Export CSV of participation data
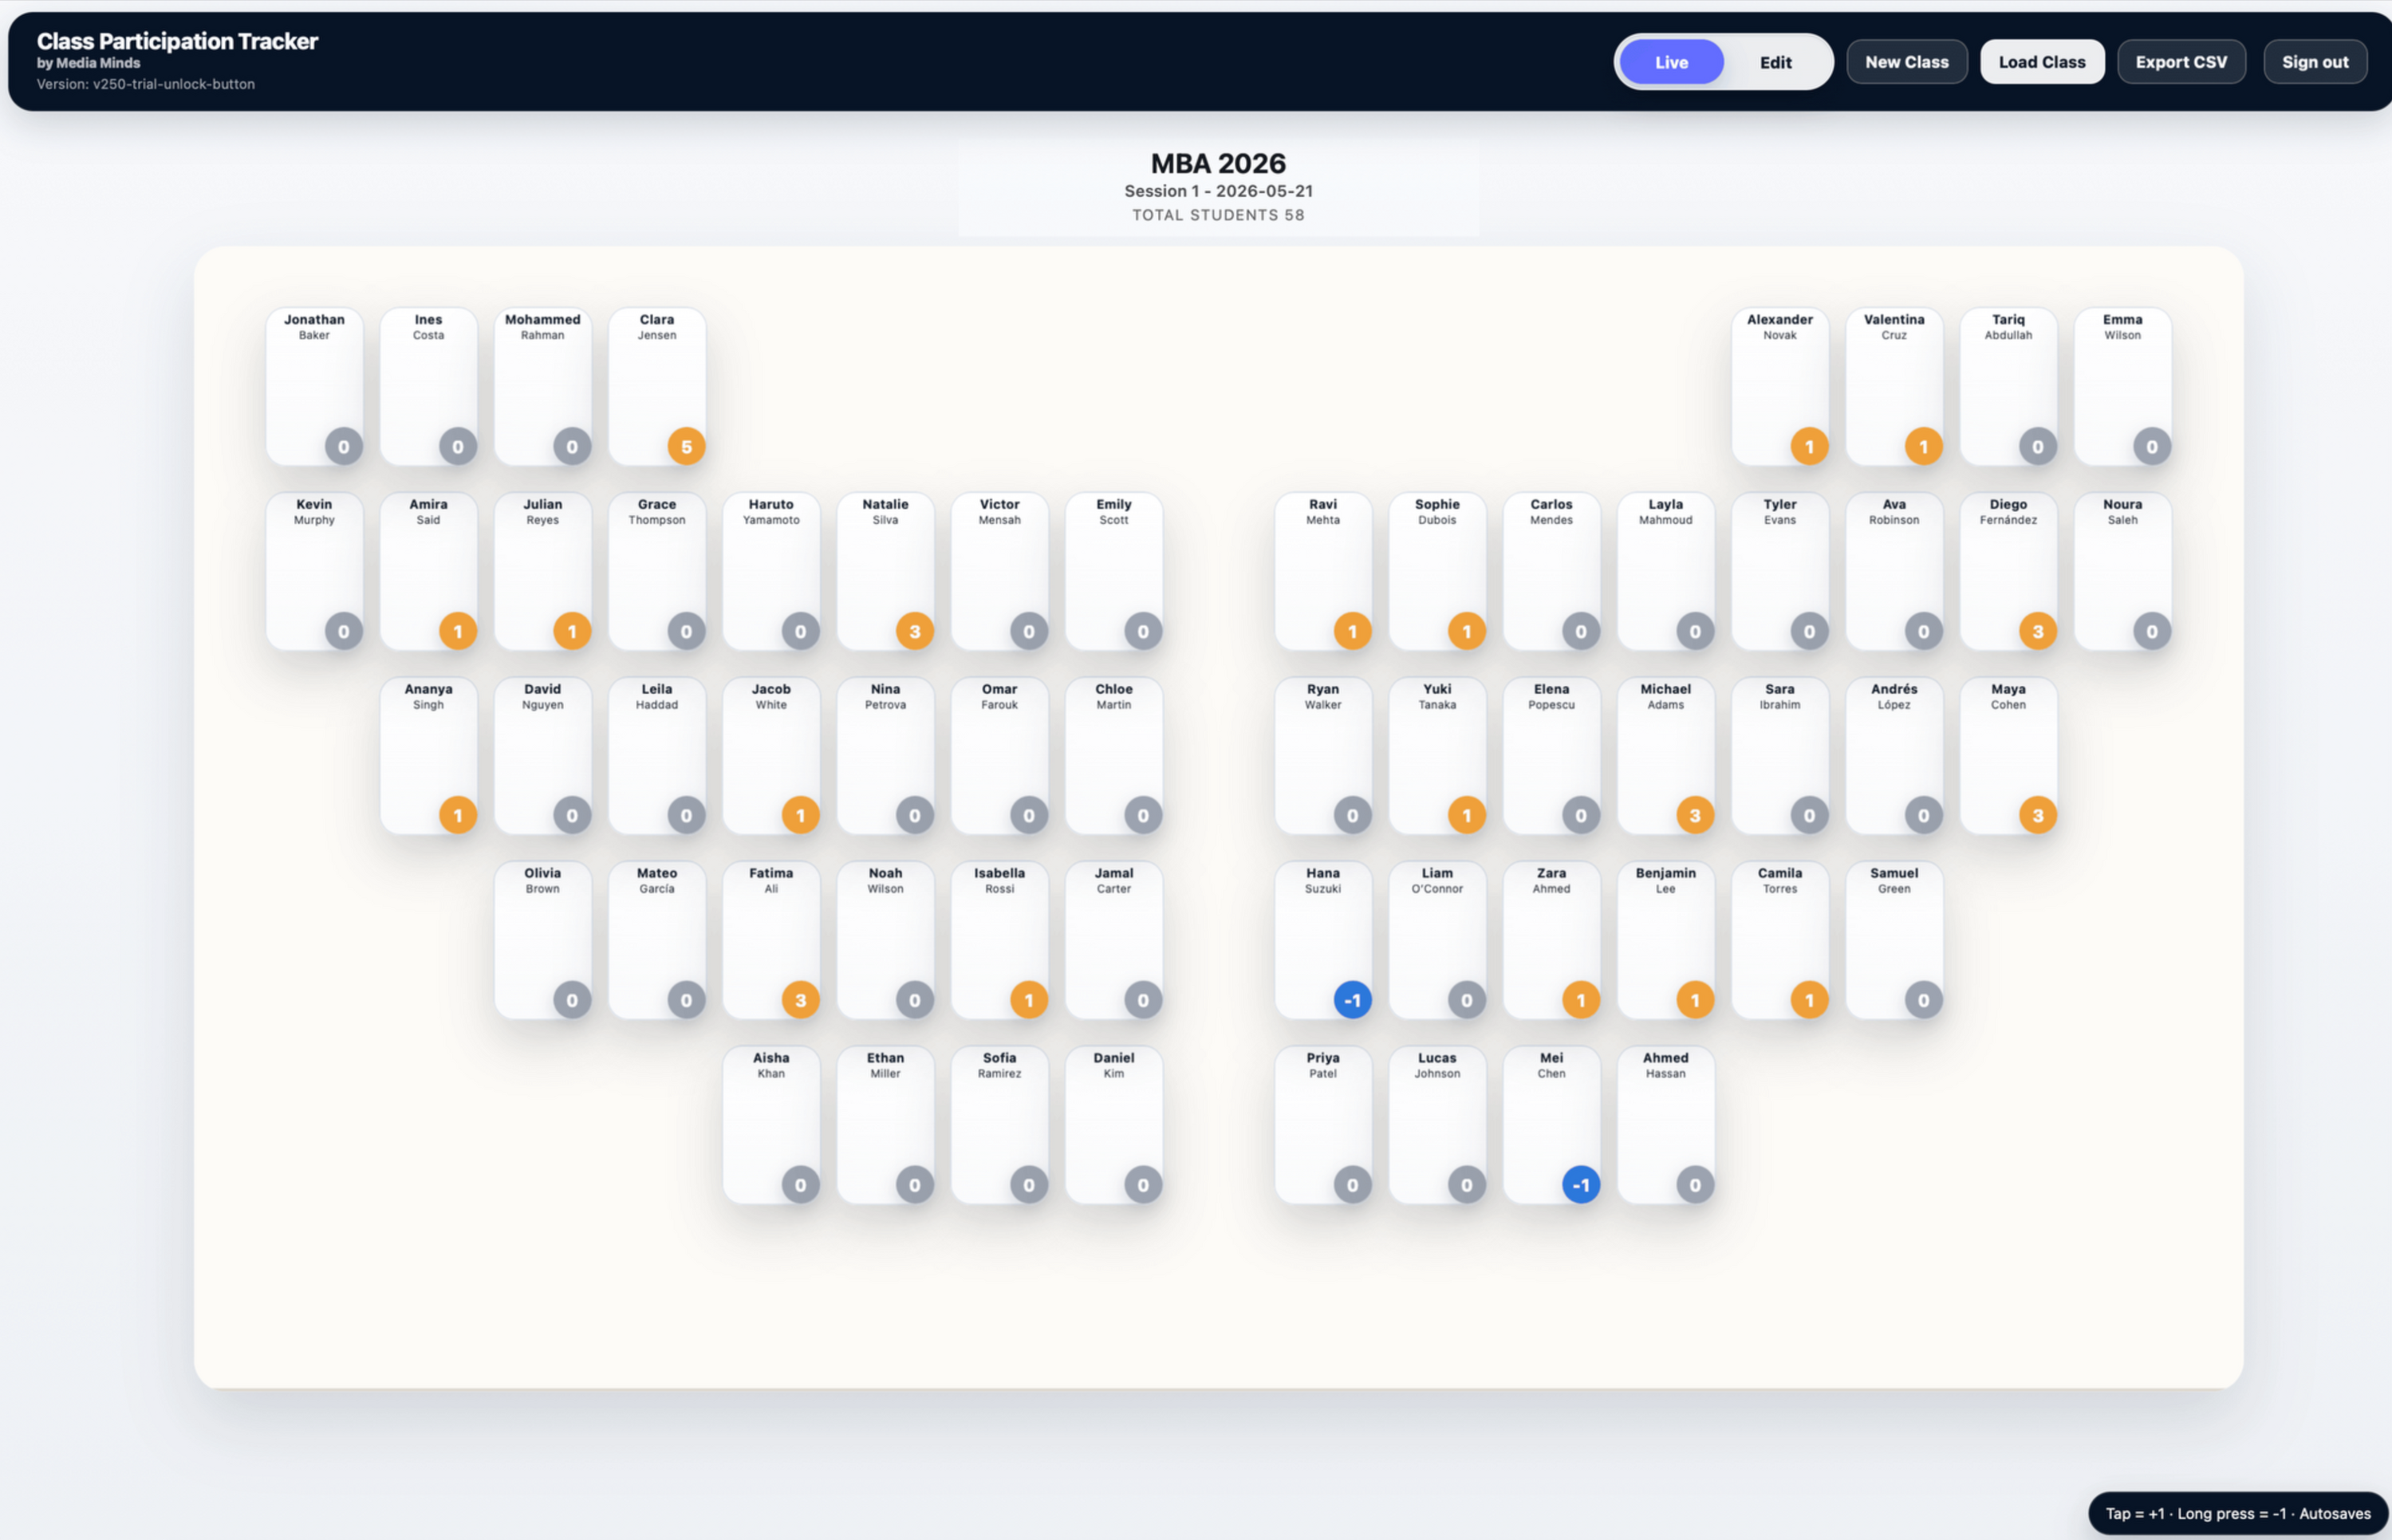The height and width of the screenshot is (1540, 2392). coord(2180,62)
